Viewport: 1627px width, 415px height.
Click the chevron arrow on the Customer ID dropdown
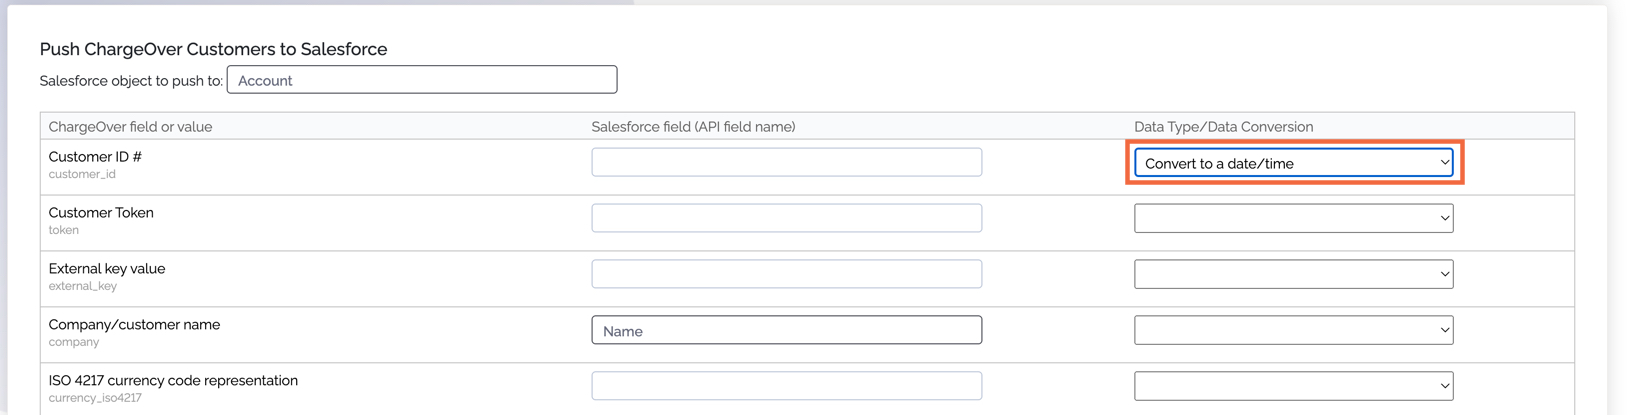[1444, 163]
